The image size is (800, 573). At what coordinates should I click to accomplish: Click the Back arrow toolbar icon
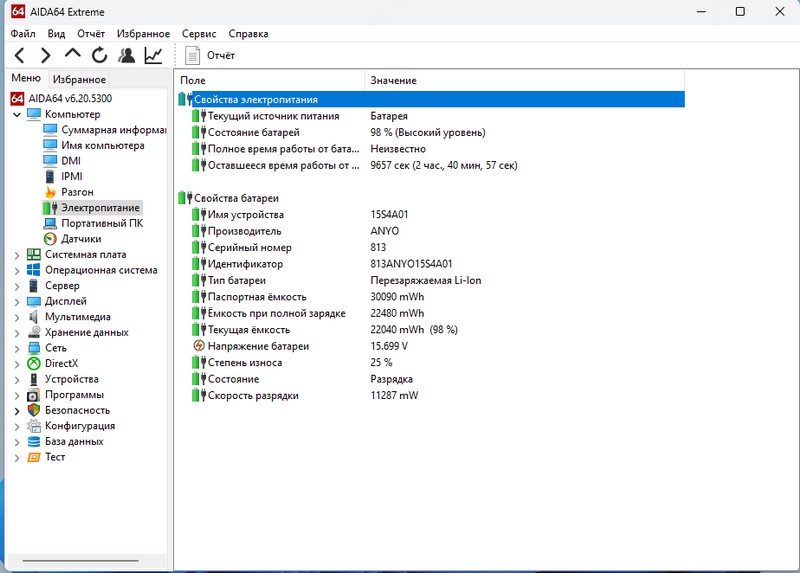point(19,55)
